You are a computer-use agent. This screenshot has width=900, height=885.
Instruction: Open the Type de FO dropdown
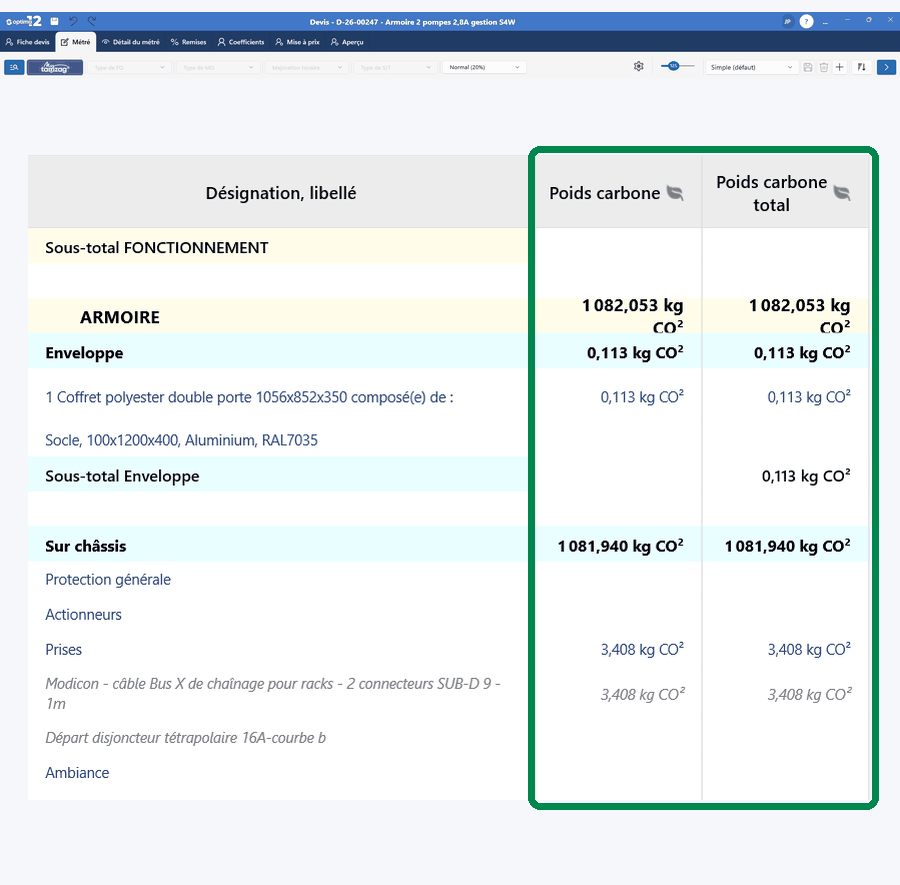point(129,67)
